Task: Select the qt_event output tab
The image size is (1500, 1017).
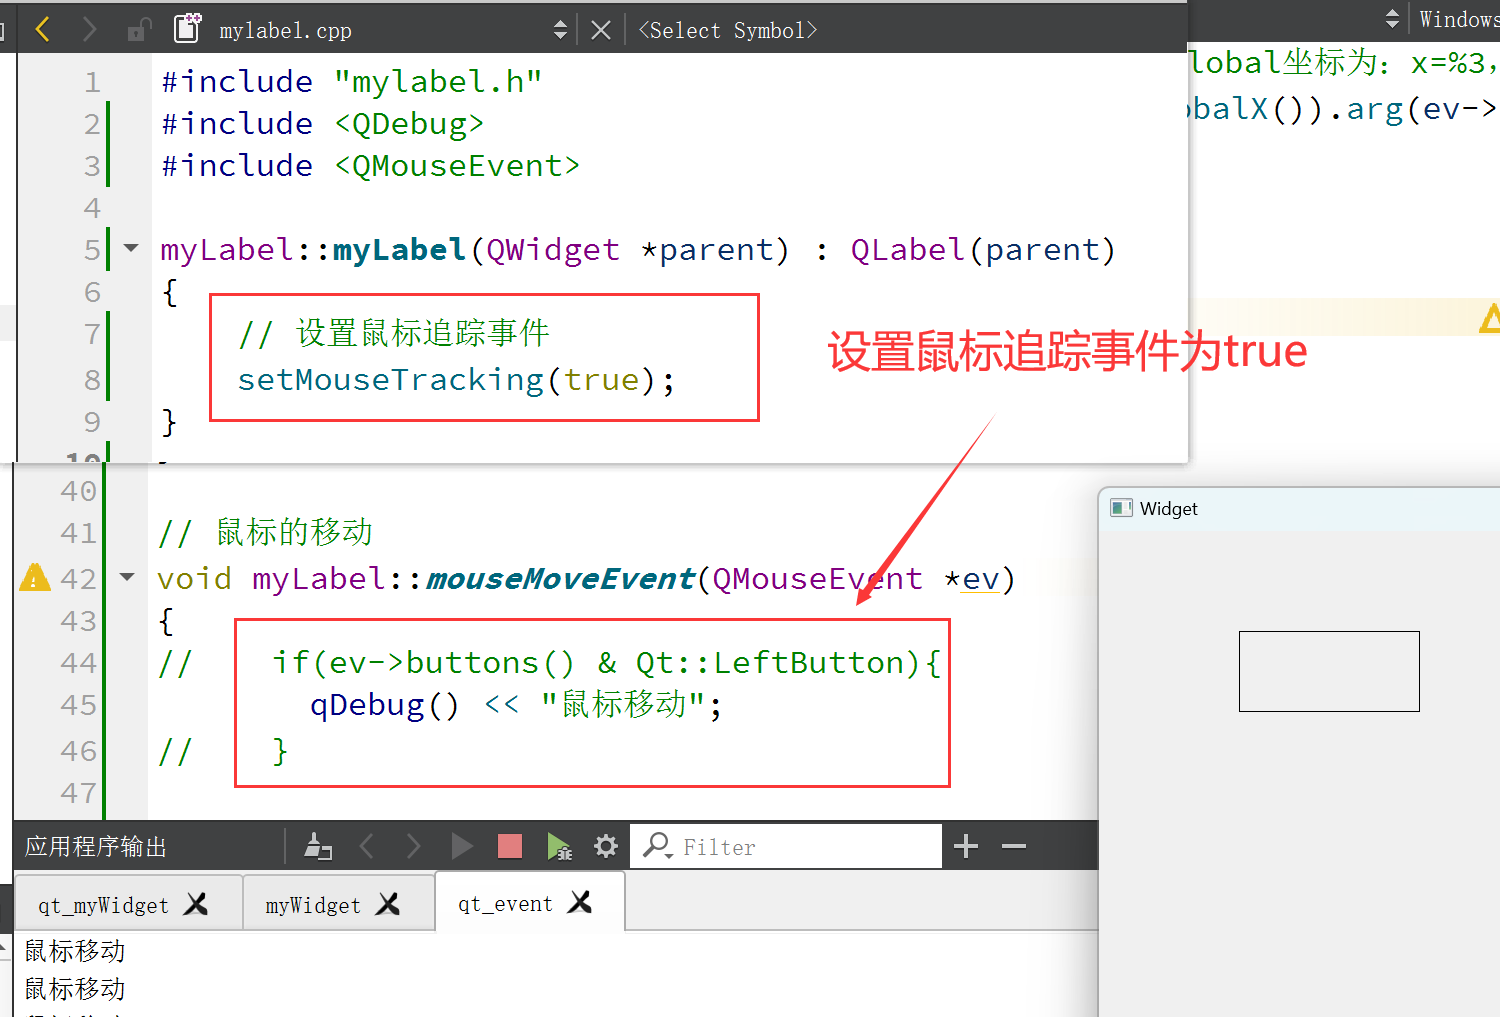Action: click(x=505, y=904)
